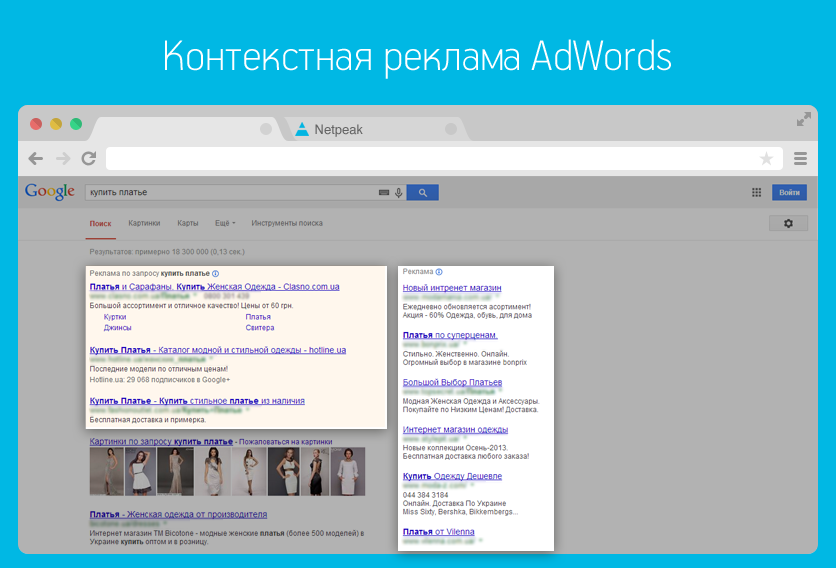Click the info icon beside Реклама по запросу
The width and height of the screenshot is (836, 568).
tap(215, 274)
